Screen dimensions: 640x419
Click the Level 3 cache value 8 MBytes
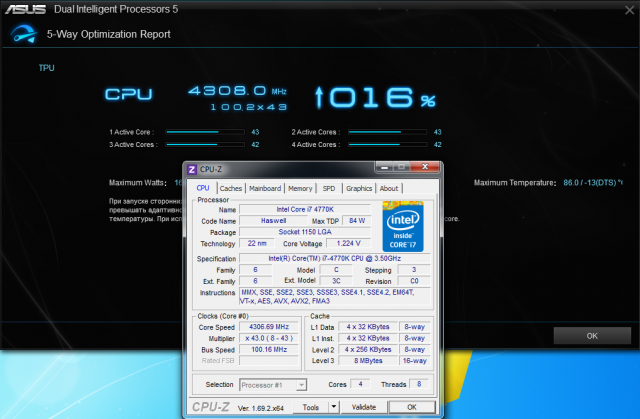click(368, 361)
